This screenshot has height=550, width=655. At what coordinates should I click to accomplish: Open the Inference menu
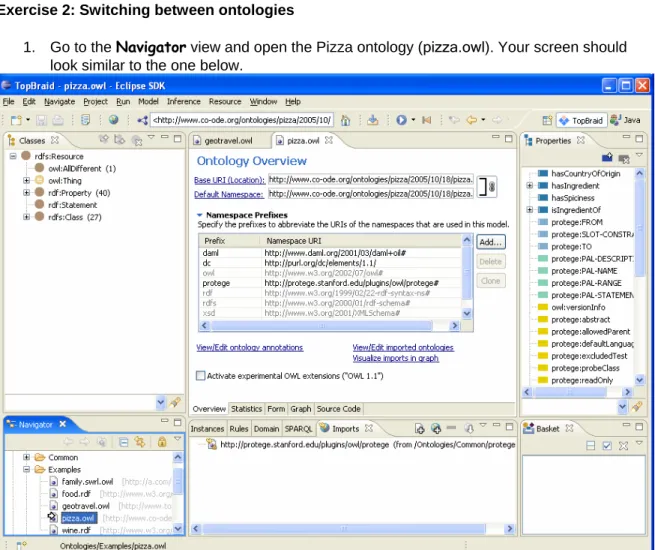183,101
